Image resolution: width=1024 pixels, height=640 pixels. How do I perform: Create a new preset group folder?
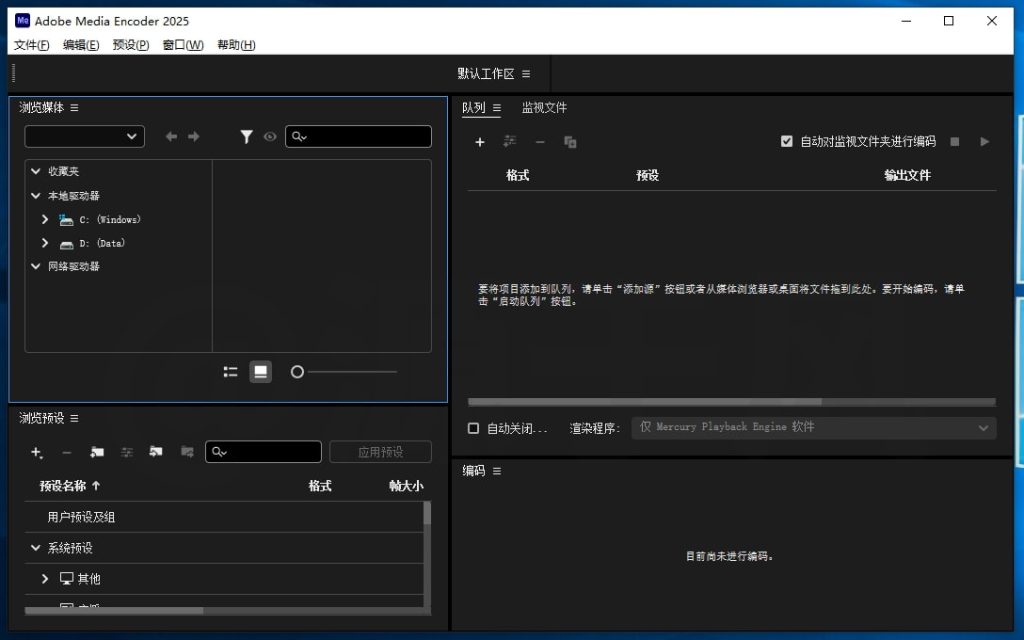(97, 452)
